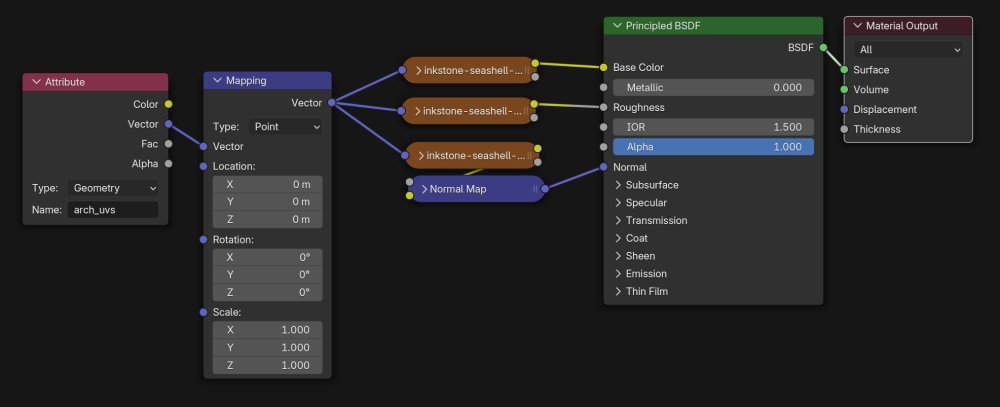Click the Name field containing arch_uvs

click(113, 210)
